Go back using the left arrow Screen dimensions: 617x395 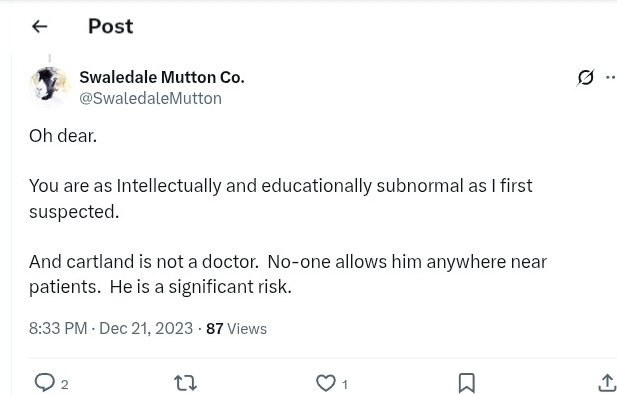(40, 27)
